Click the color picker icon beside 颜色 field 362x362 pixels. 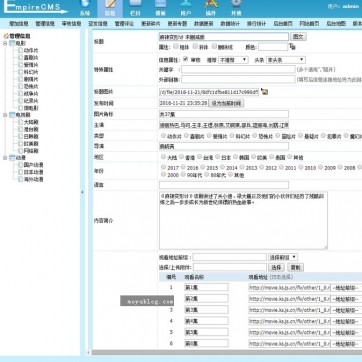tap(292, 47)
